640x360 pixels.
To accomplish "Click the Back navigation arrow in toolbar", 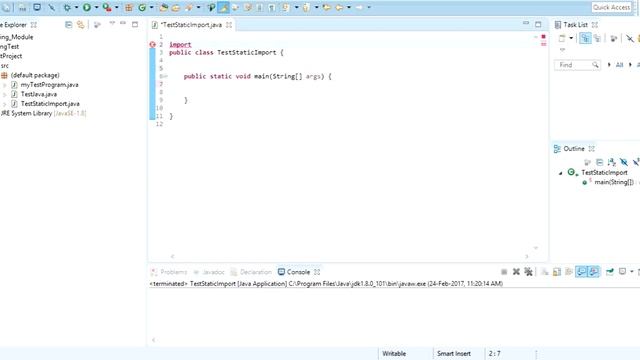I will pyautogui.click(x=339, y=7).
